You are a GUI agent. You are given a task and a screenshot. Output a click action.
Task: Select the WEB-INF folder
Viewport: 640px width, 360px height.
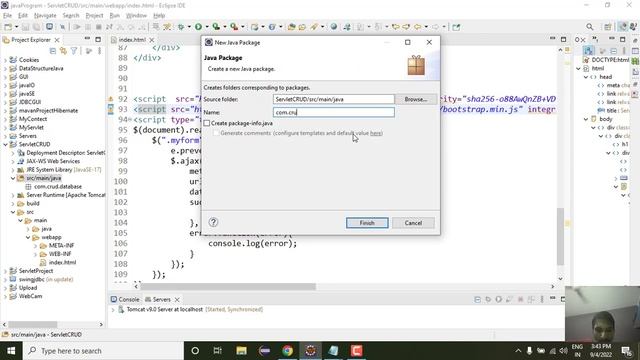coord(60,254)
